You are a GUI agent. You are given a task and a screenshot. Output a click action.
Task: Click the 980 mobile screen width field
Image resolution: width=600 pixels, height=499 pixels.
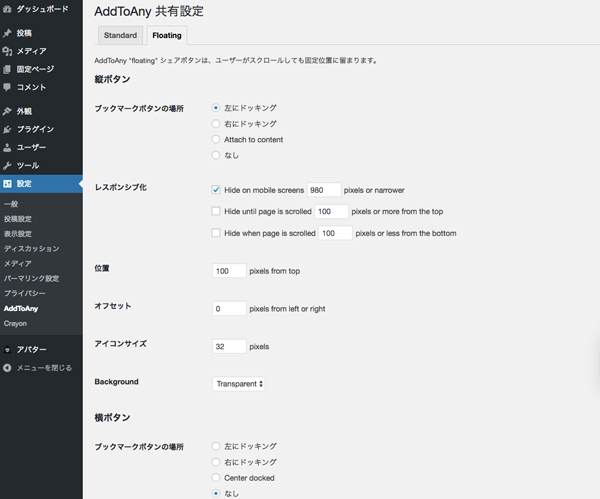[324, 190]
